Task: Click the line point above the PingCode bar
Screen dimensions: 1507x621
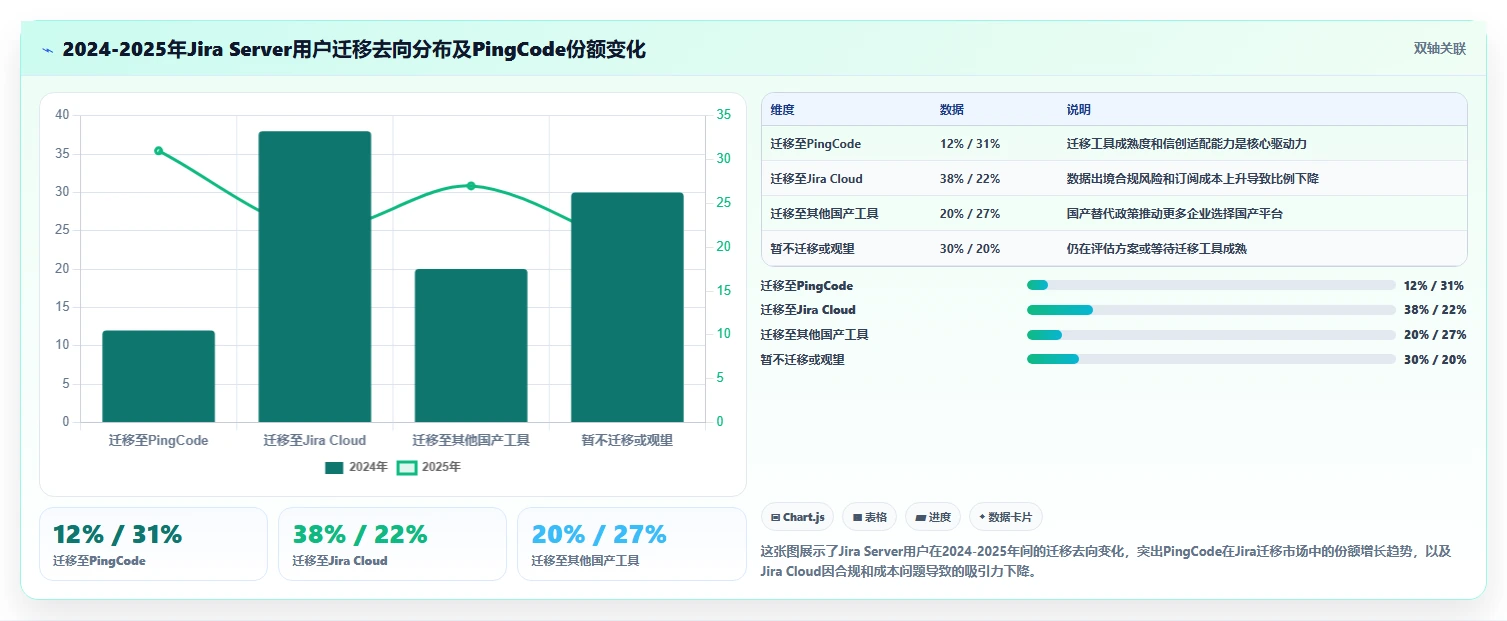Action: pyautogui.click(x=158, y=151)
